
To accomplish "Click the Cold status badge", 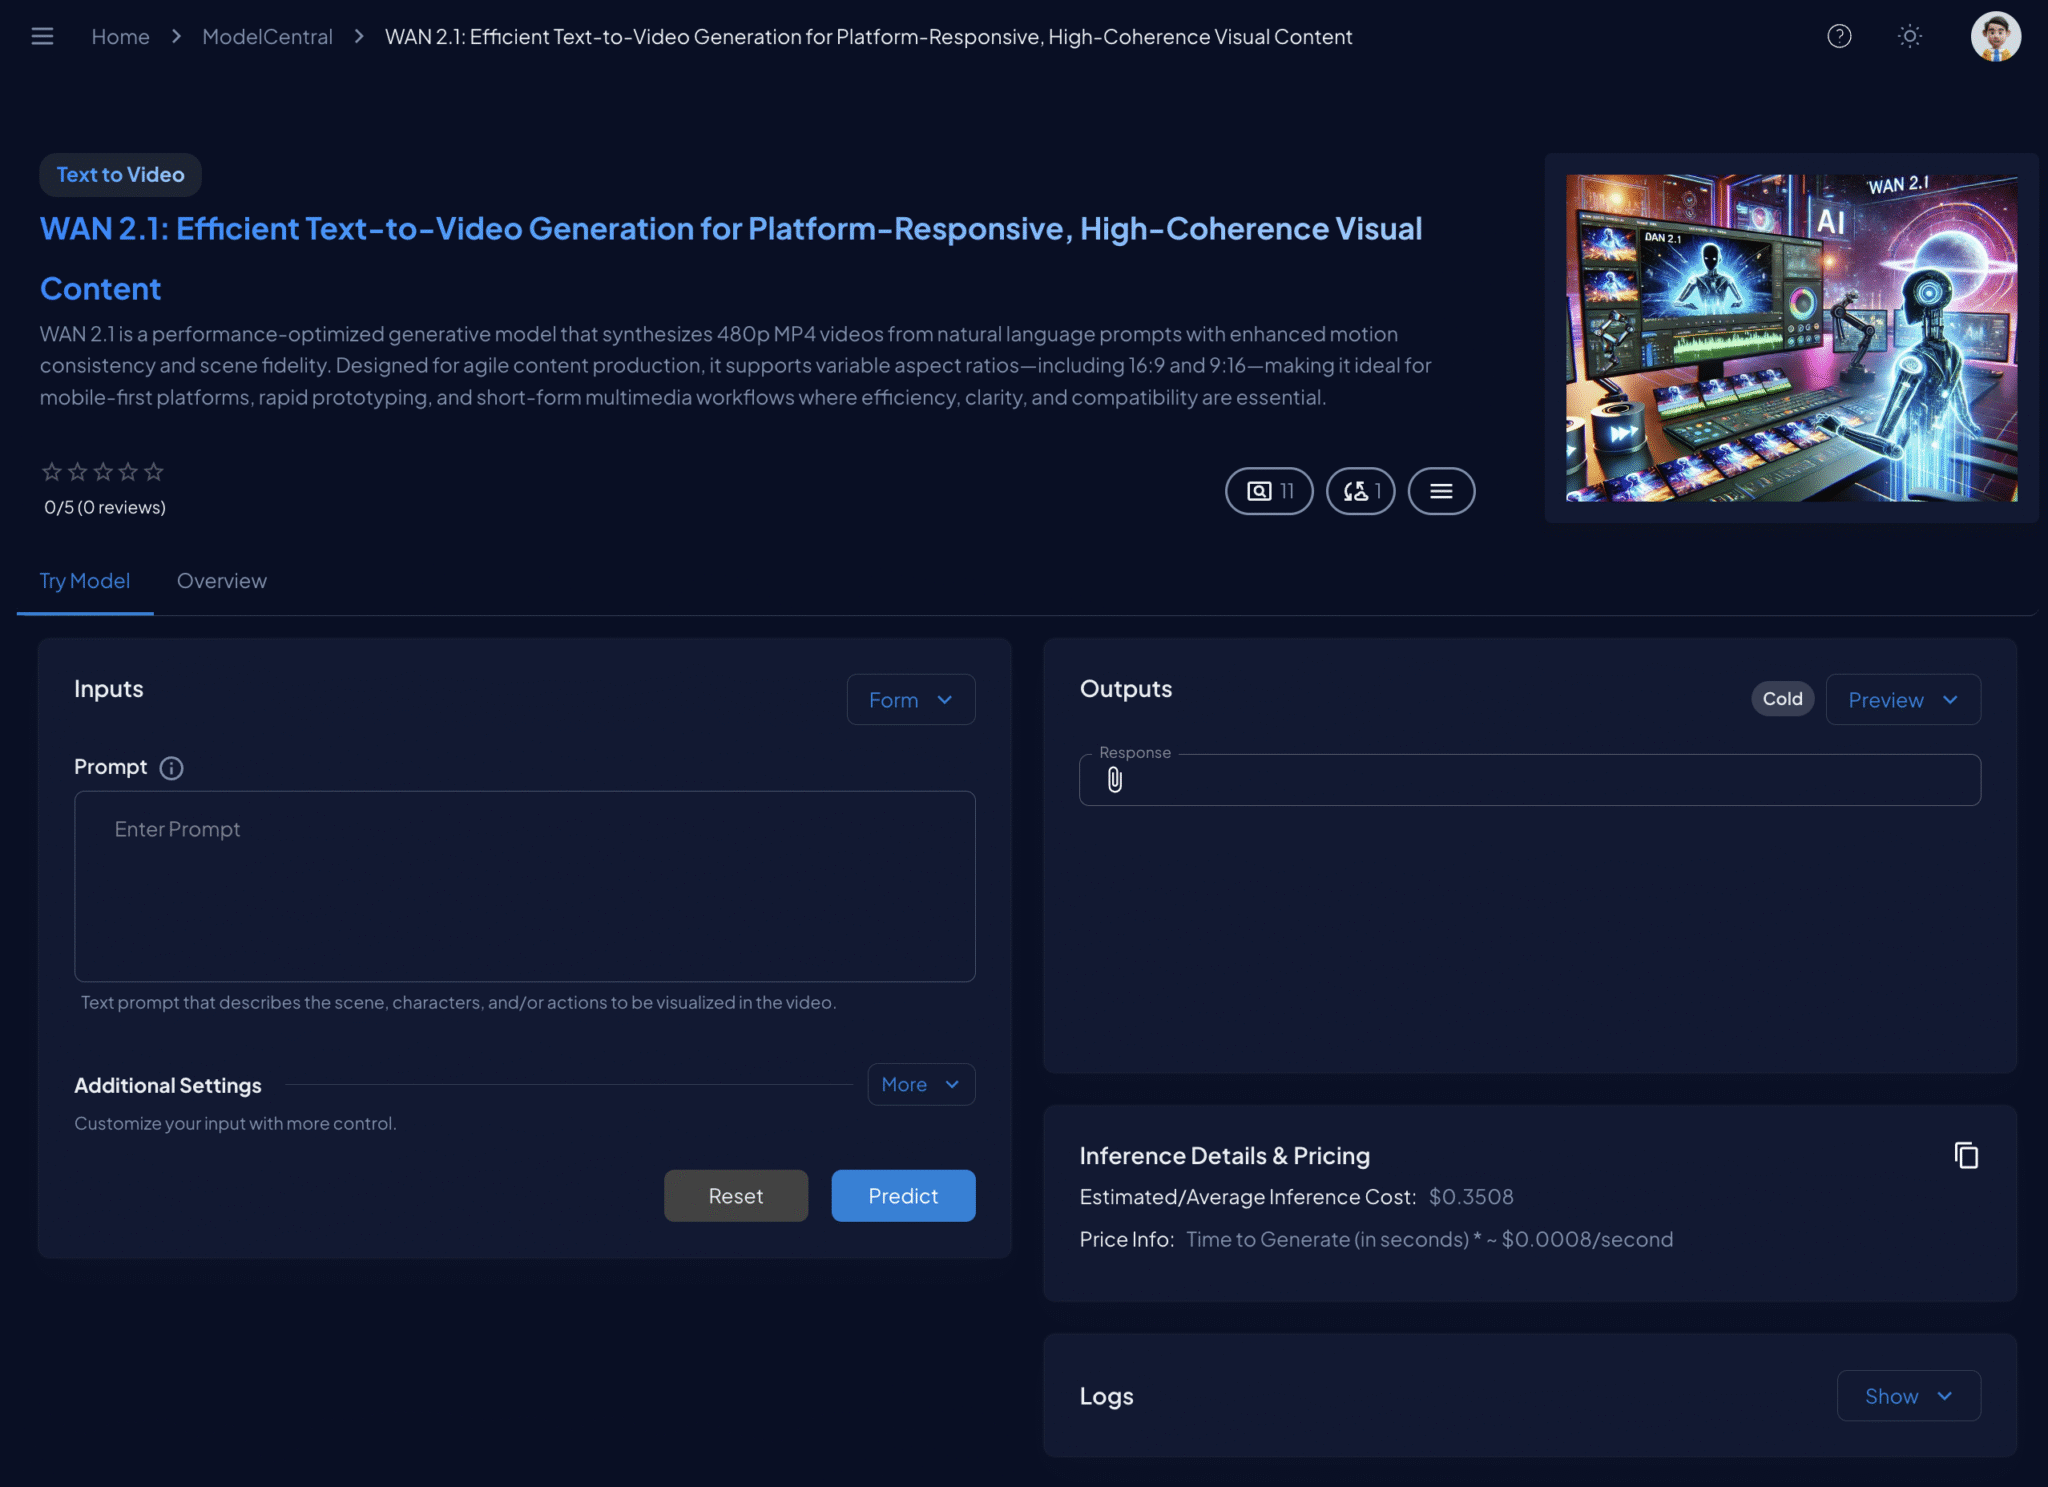I will 1781,698.
